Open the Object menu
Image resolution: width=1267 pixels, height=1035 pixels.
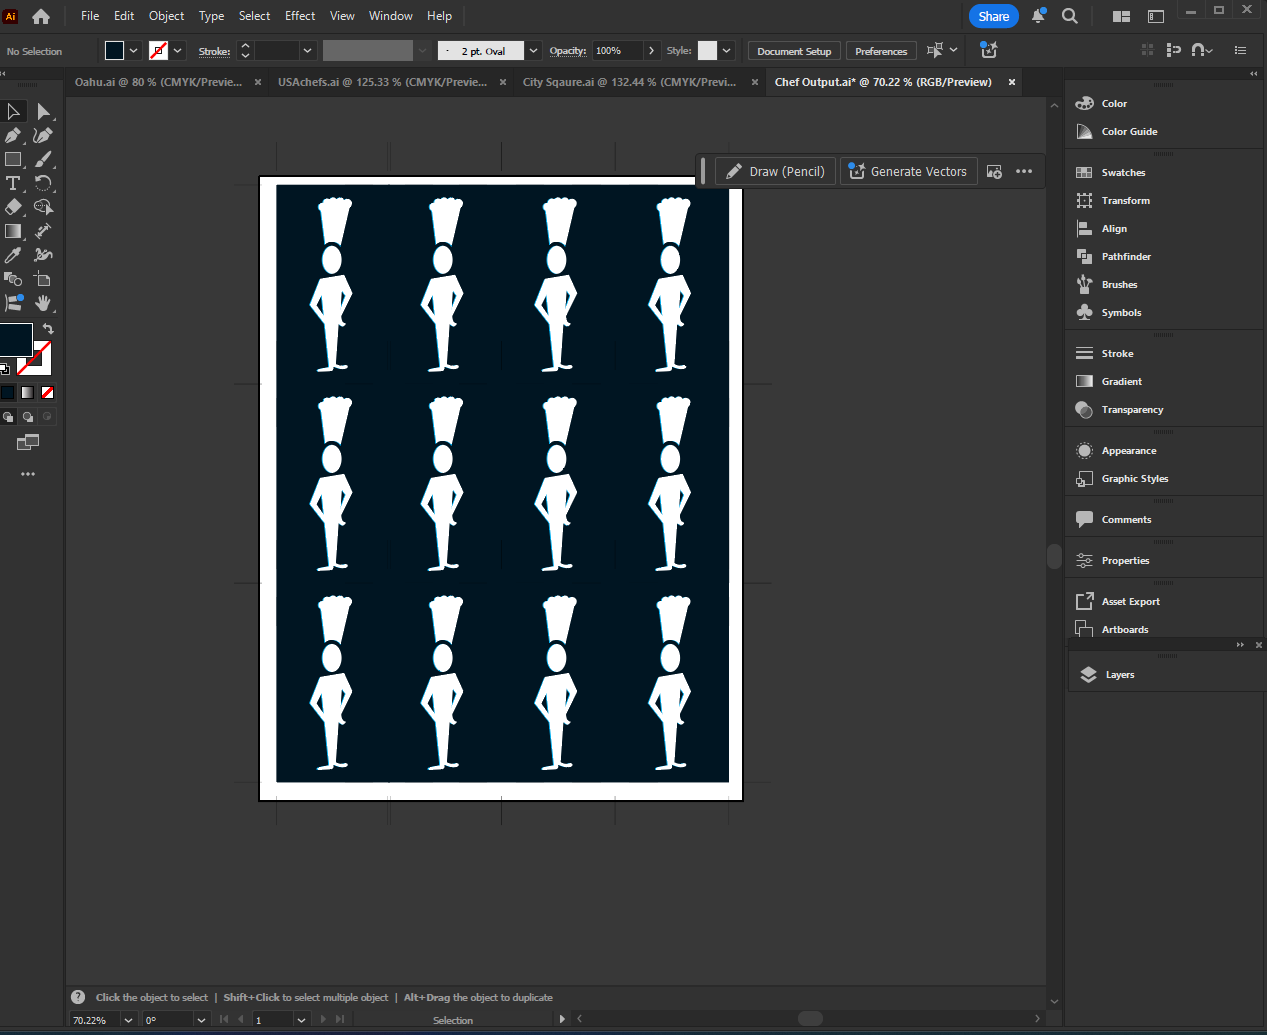click(166, 15)
